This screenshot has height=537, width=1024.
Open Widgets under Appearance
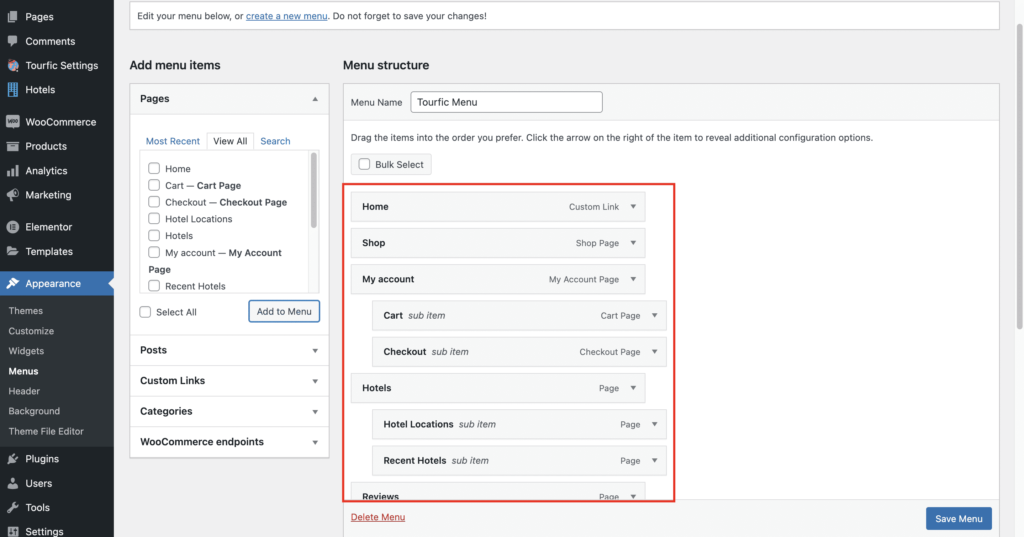[26, 351]
